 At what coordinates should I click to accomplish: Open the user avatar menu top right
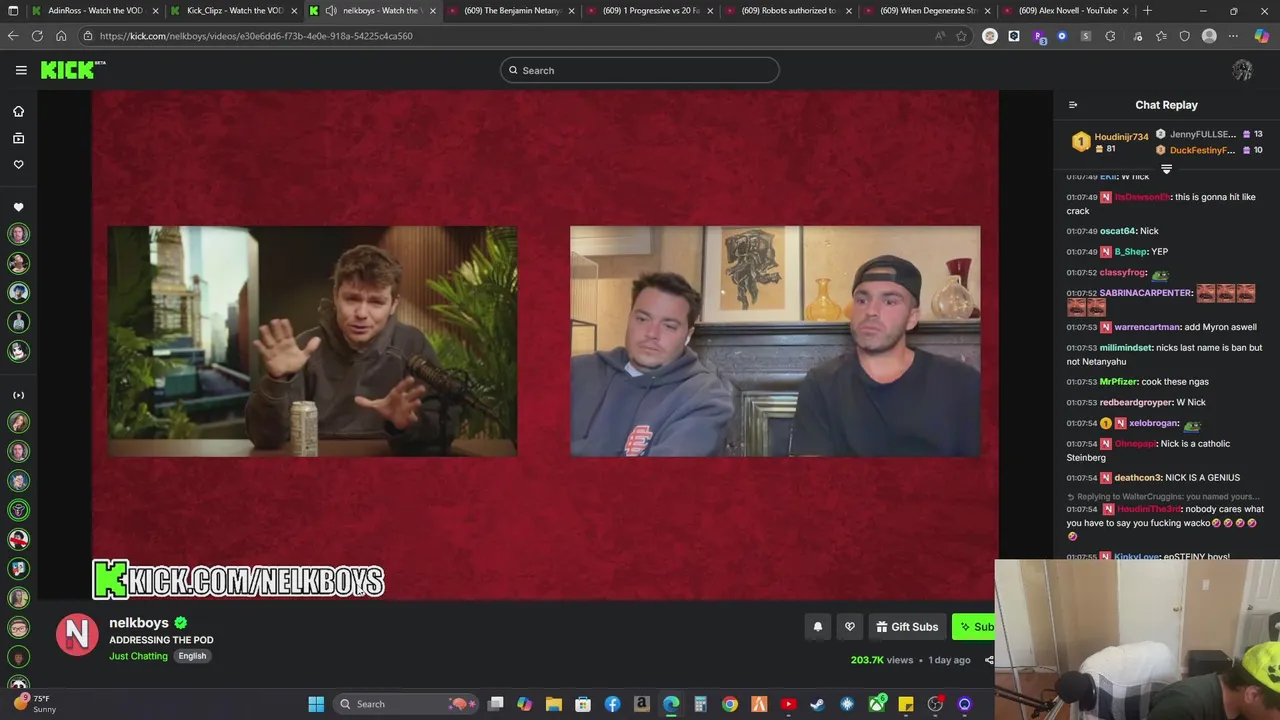[1242, 70]
